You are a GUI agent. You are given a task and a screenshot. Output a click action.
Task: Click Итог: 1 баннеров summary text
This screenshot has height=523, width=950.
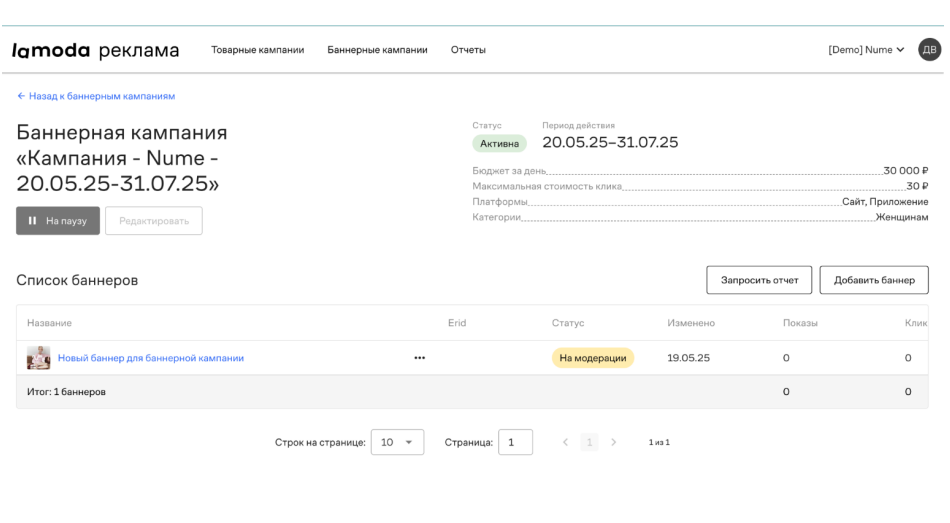point(66,391)
